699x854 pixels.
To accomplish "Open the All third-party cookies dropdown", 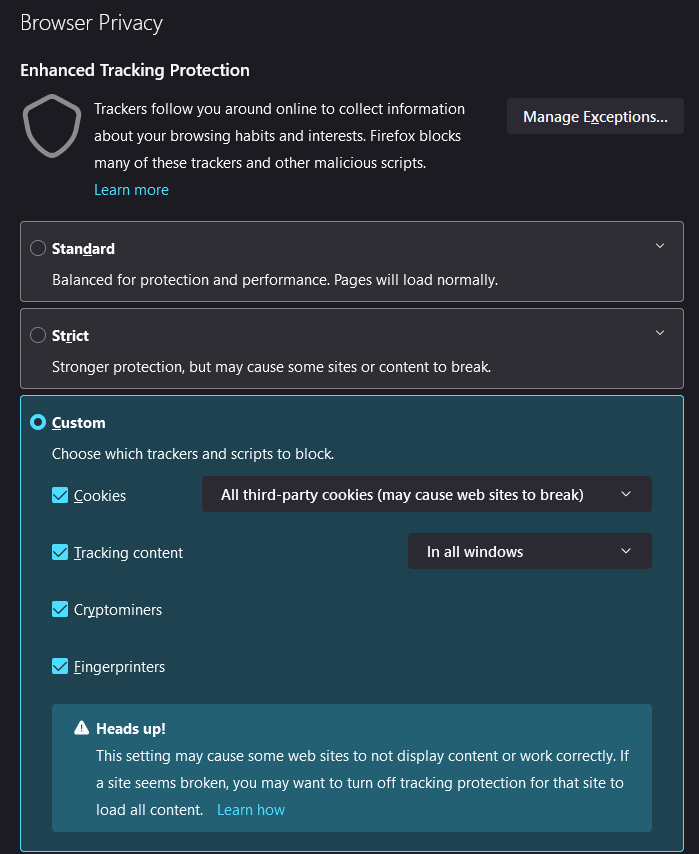I will (x=426, y=494).
